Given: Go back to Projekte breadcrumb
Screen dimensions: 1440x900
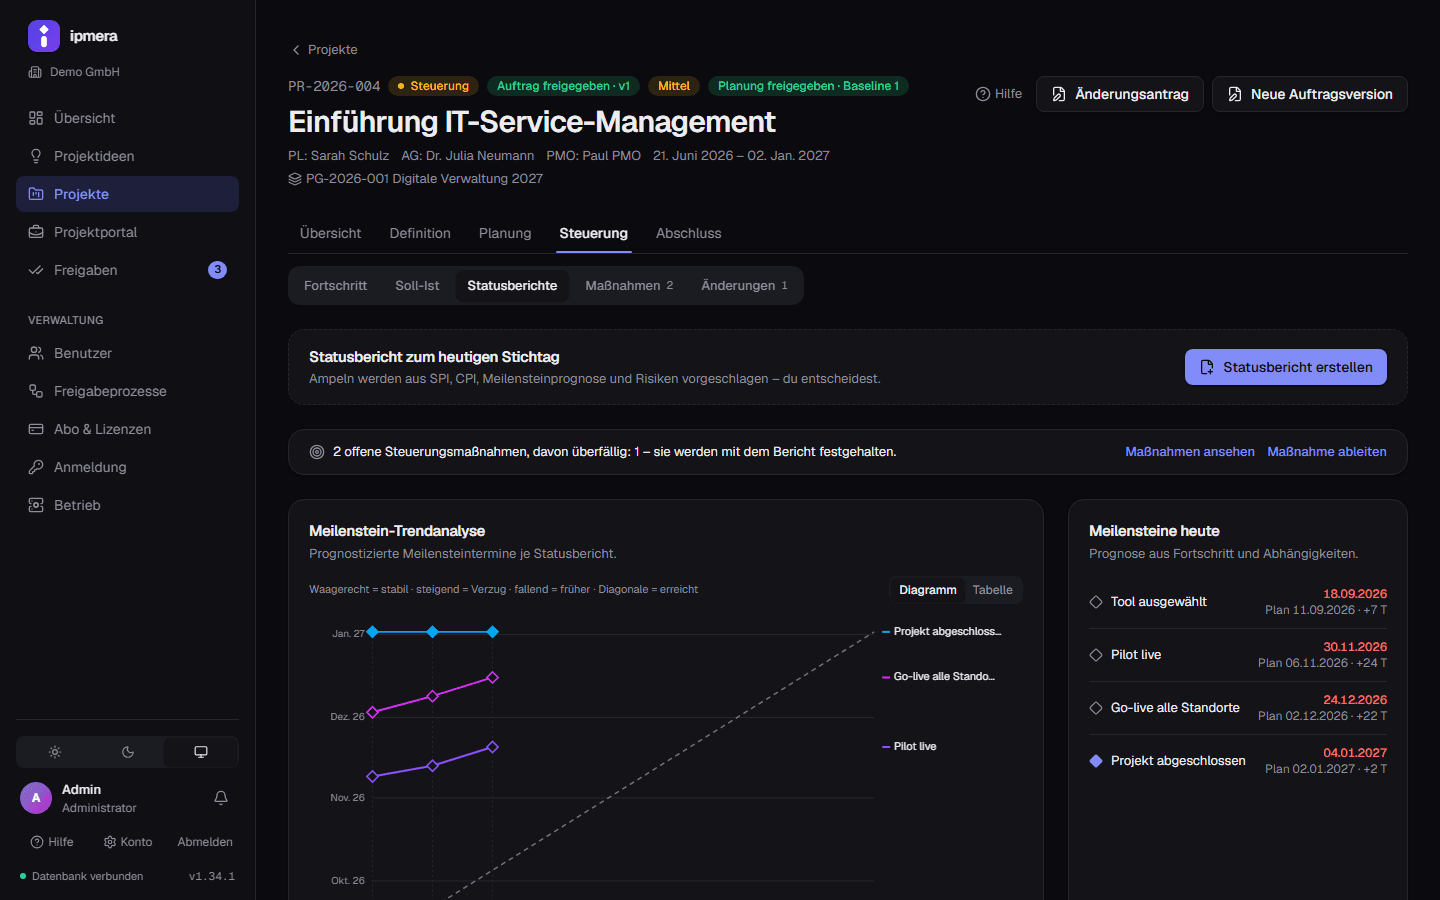Looking at the screenshot, I should (324, 50).
